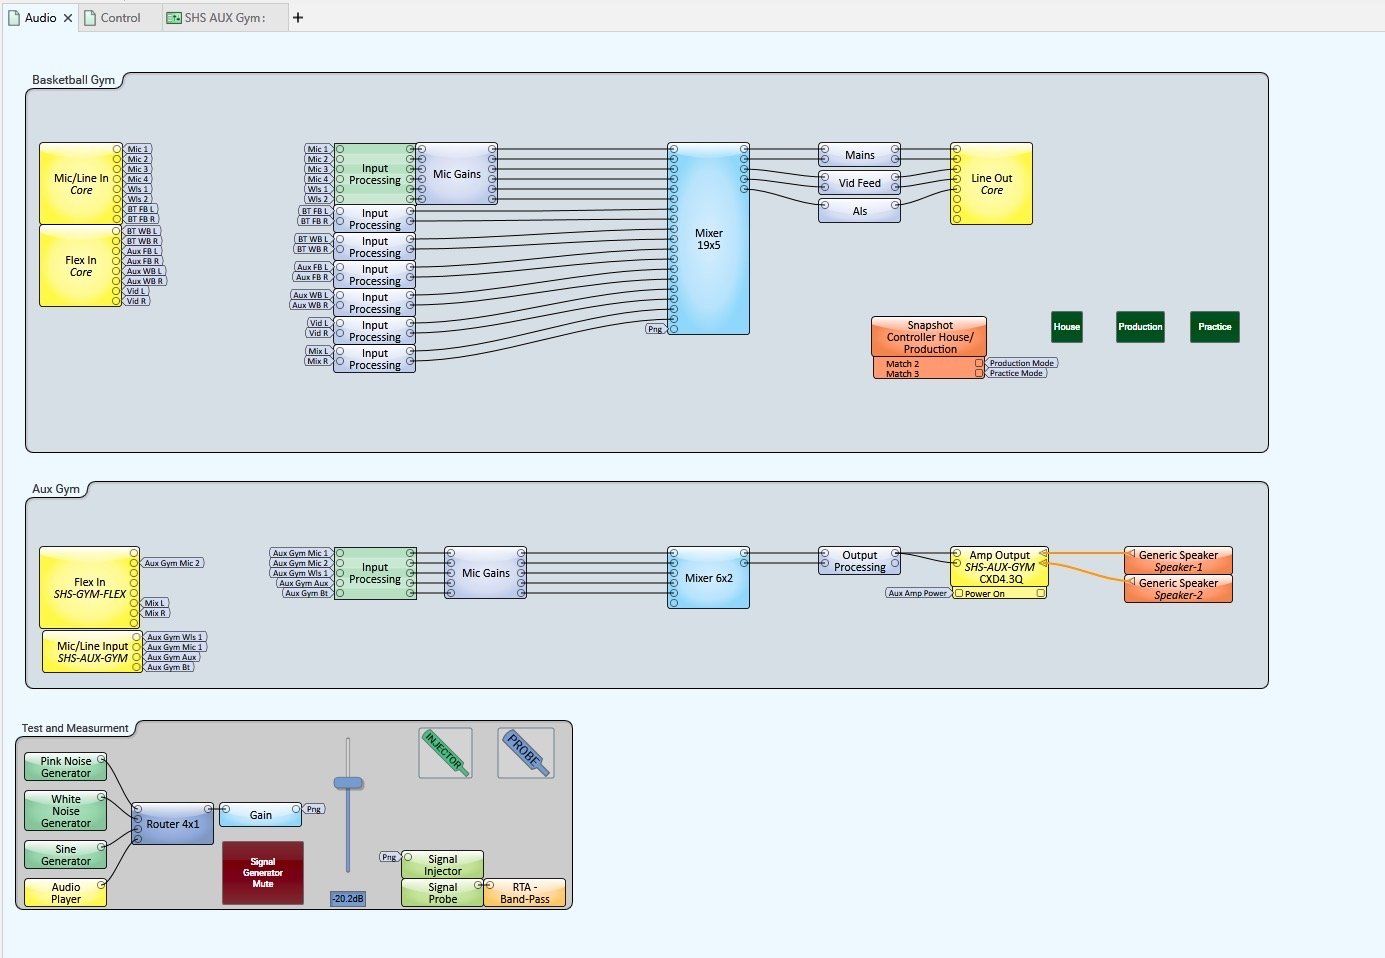Screen dimensions: 1385x958
Task: Select the Router 4x1 block
Action: pos(172,824)
